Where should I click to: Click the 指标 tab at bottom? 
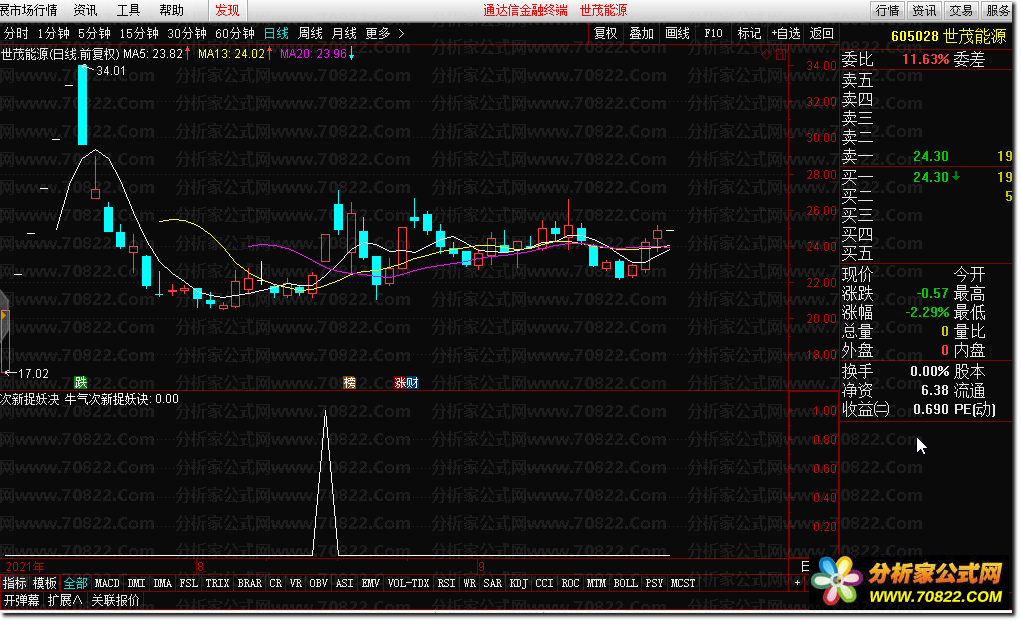[x=15, y=583]
